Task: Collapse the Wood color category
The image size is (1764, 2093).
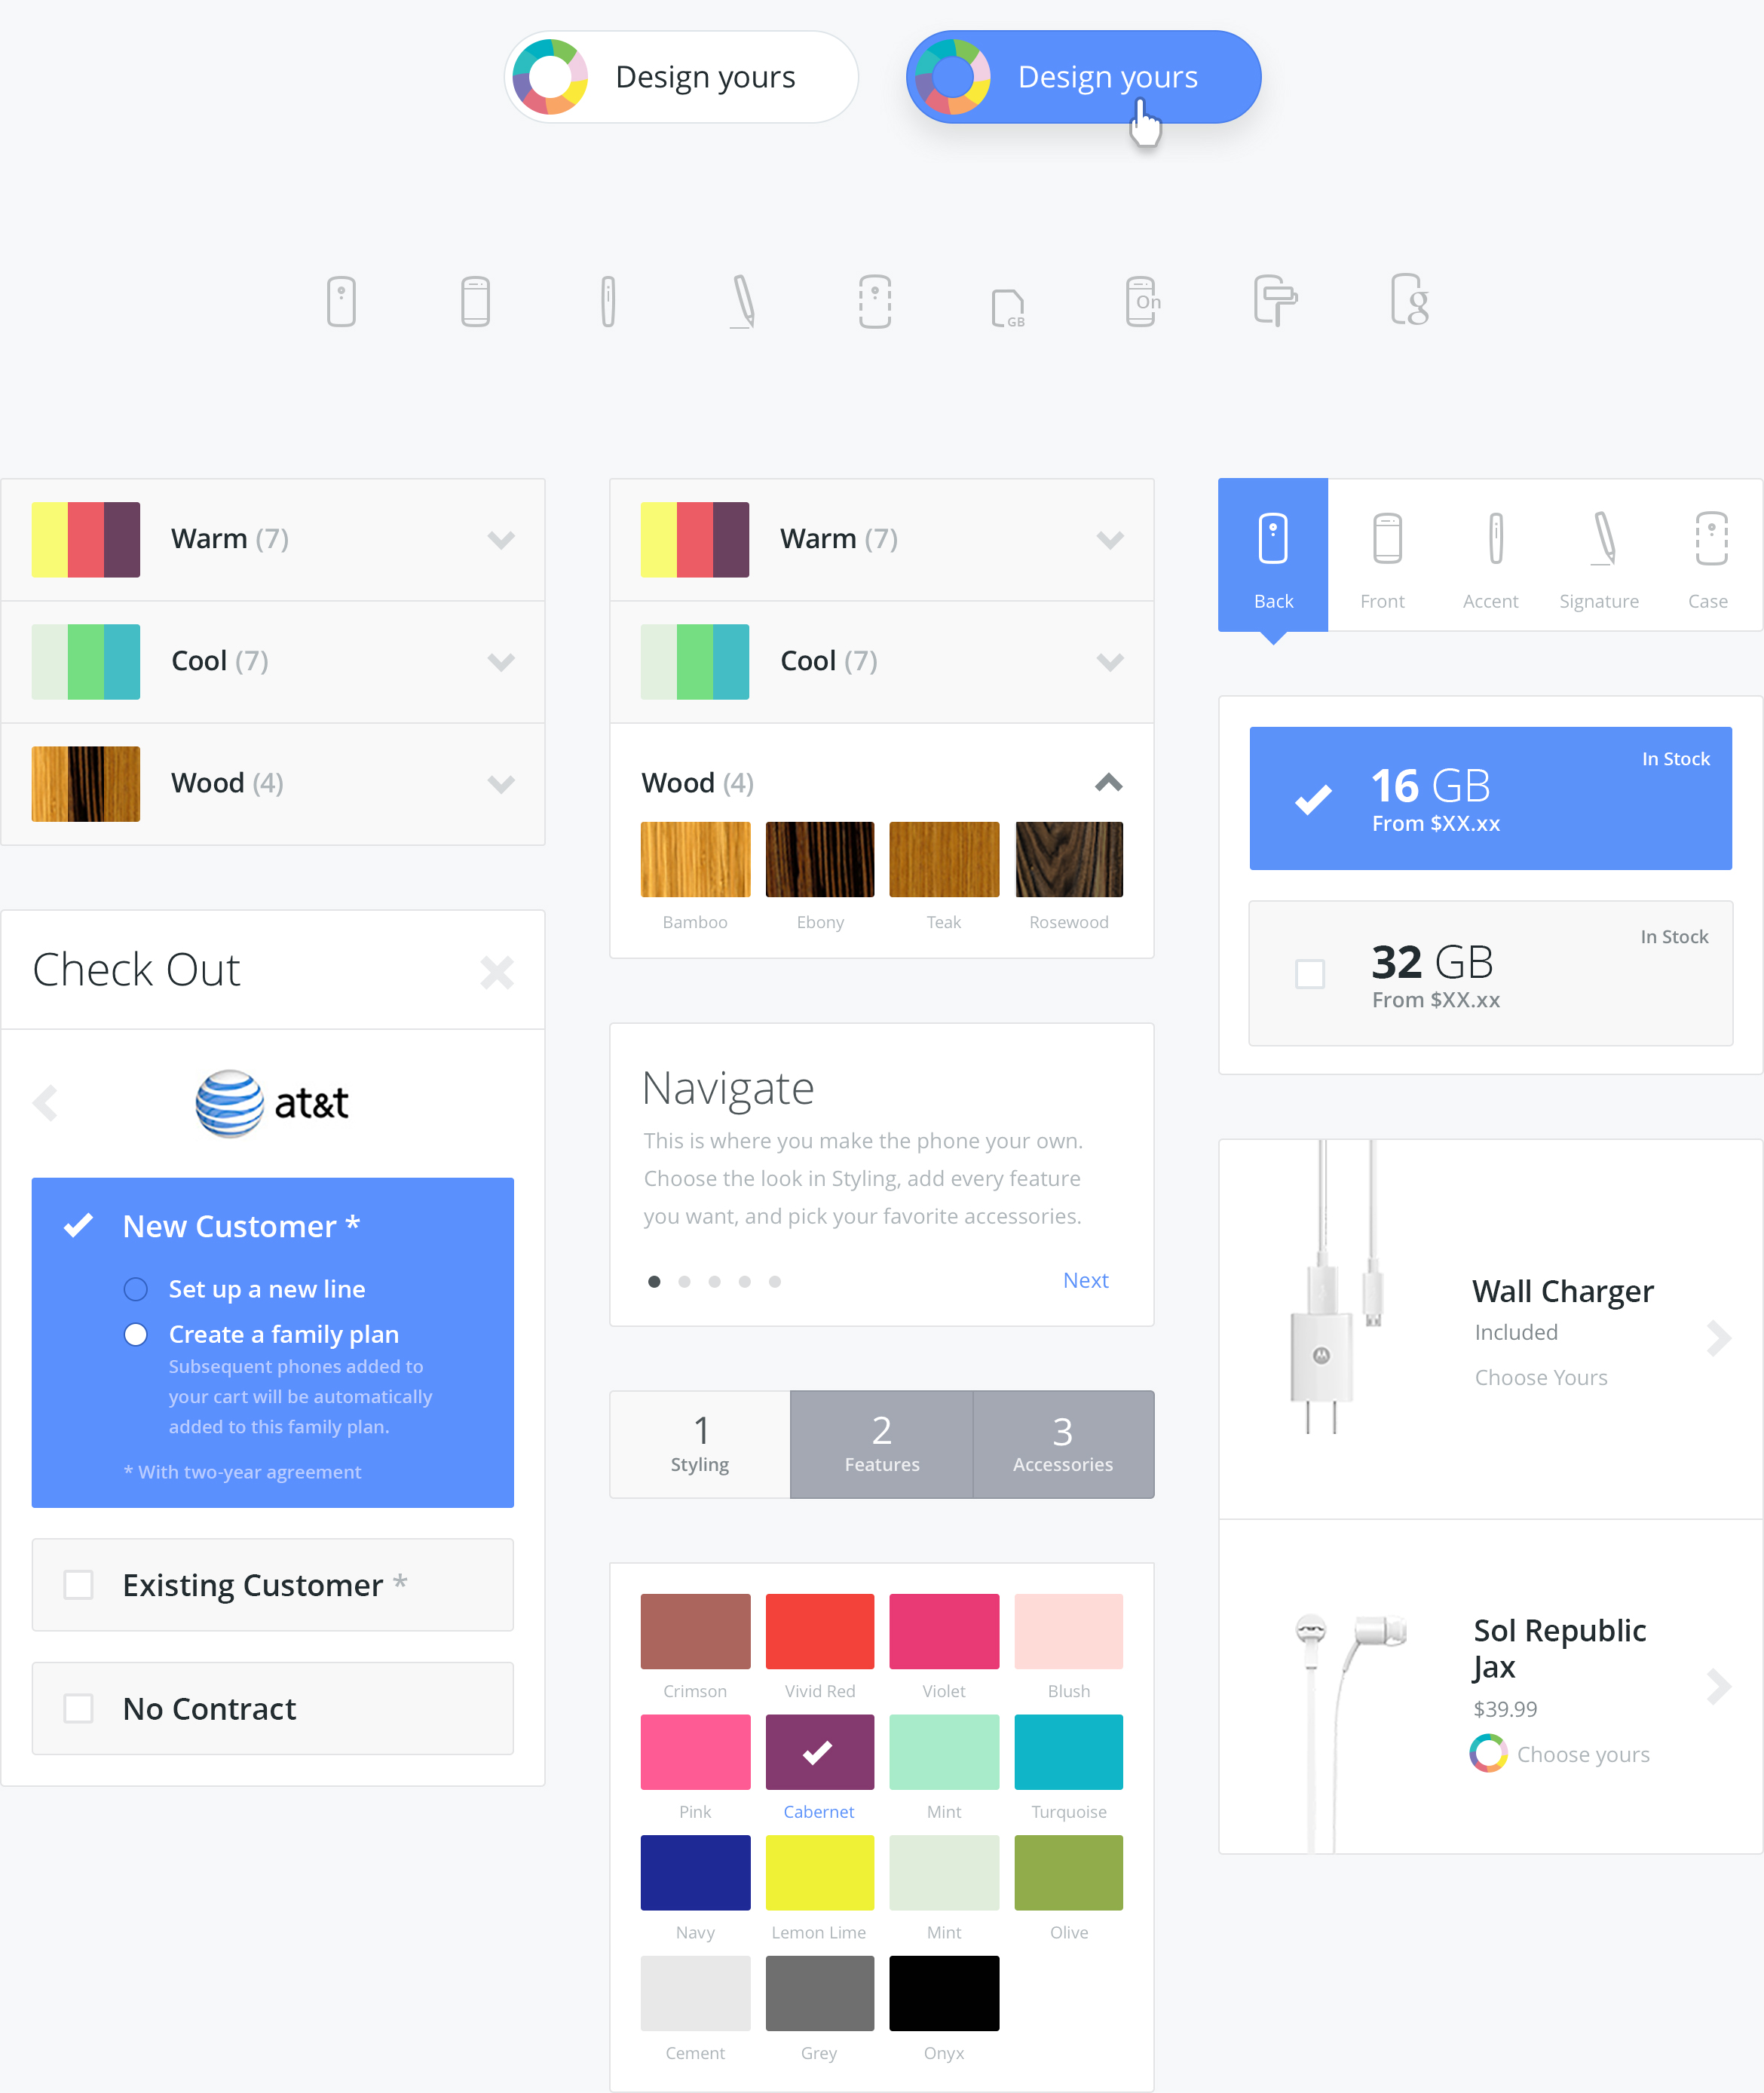Action: coord(1111,783)
